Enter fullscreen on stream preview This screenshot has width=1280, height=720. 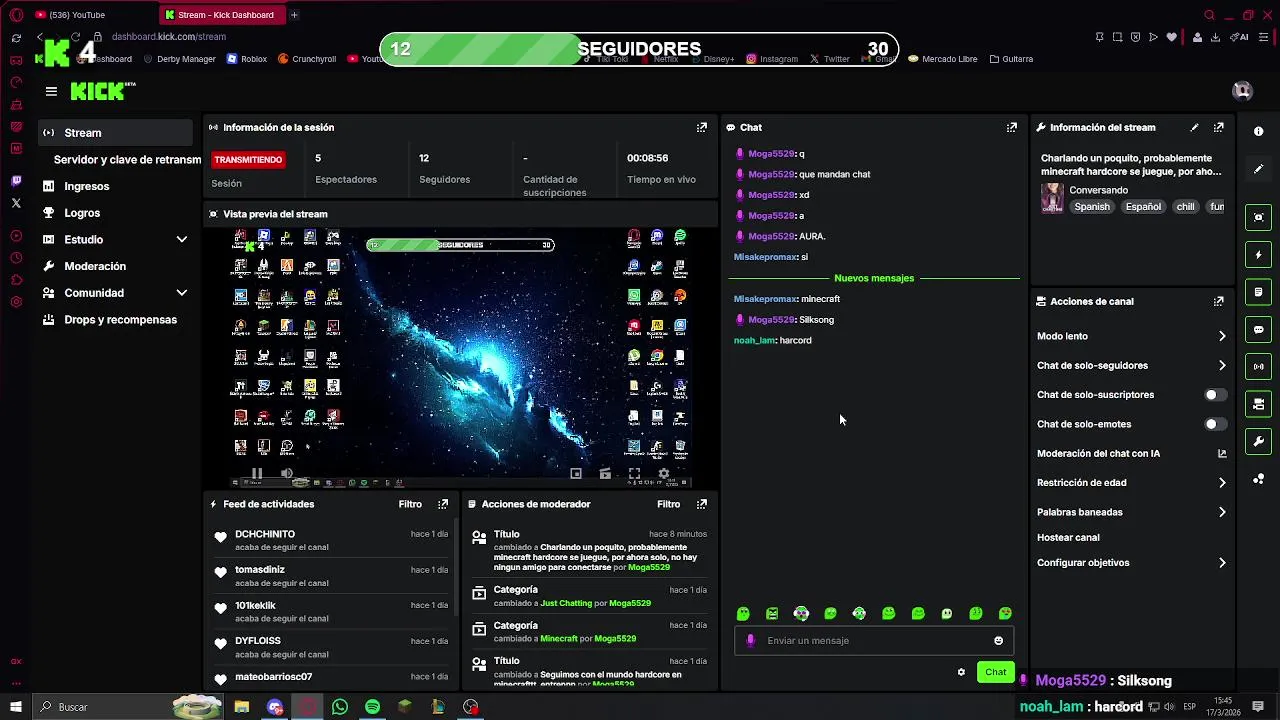[x=634, y=474]
